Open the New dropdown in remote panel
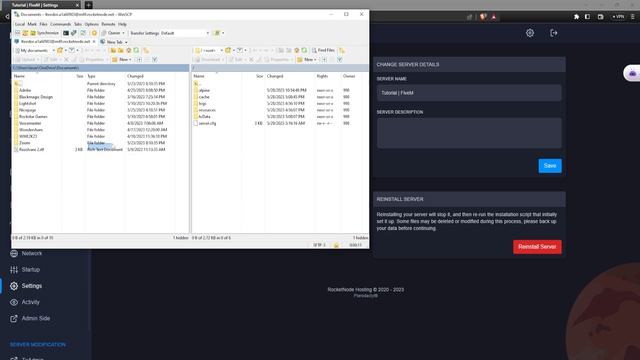Viewport: 640px width, 360px height. tap(307, 60)
